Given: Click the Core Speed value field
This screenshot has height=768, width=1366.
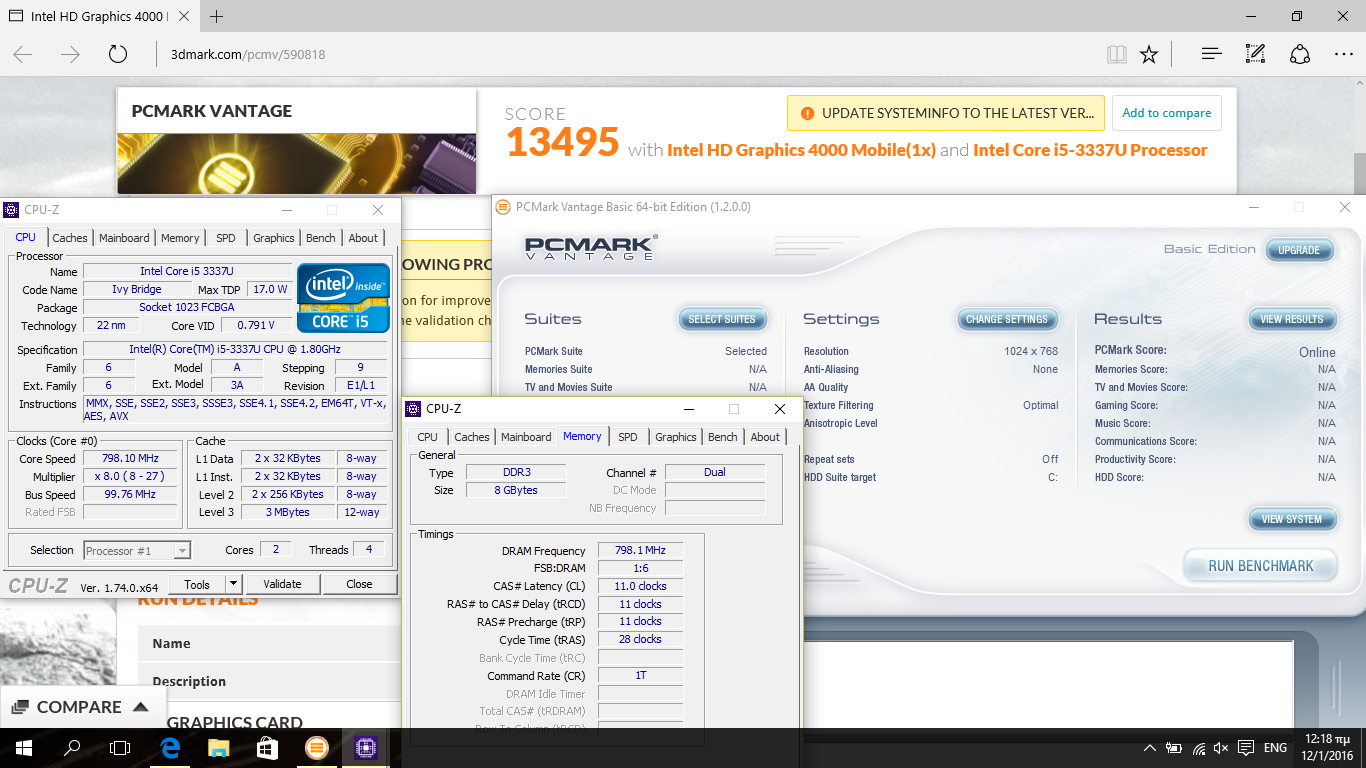Looking at the screenshot, I should coord(129,458).
